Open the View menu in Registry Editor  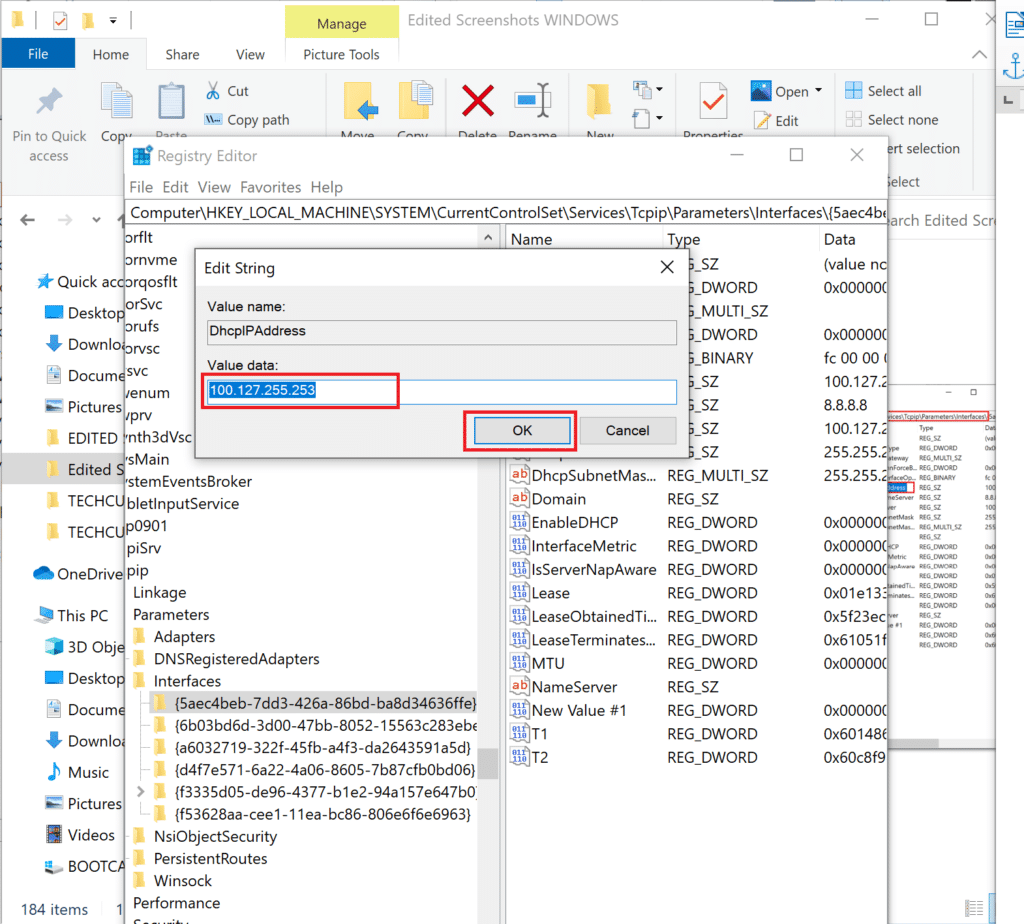[214, 187]
